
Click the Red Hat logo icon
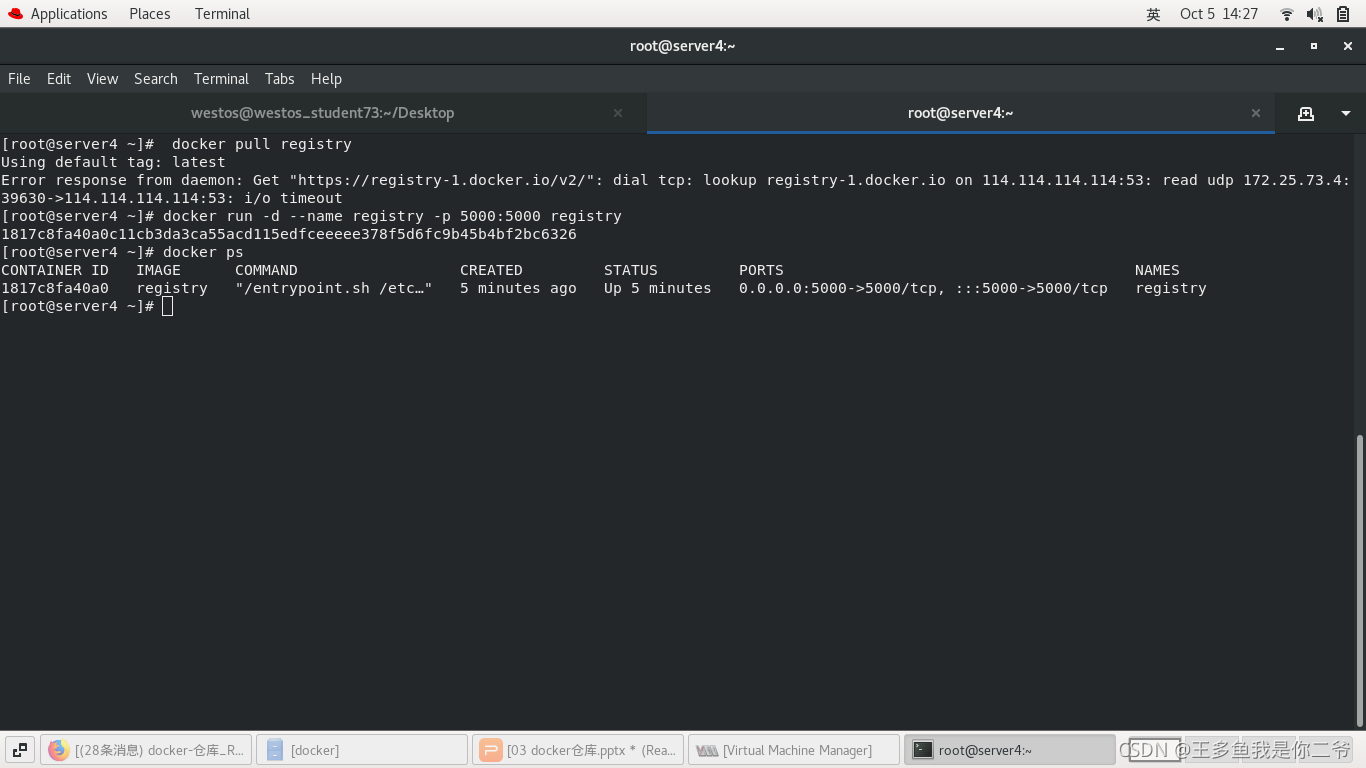tap(14, 14)
